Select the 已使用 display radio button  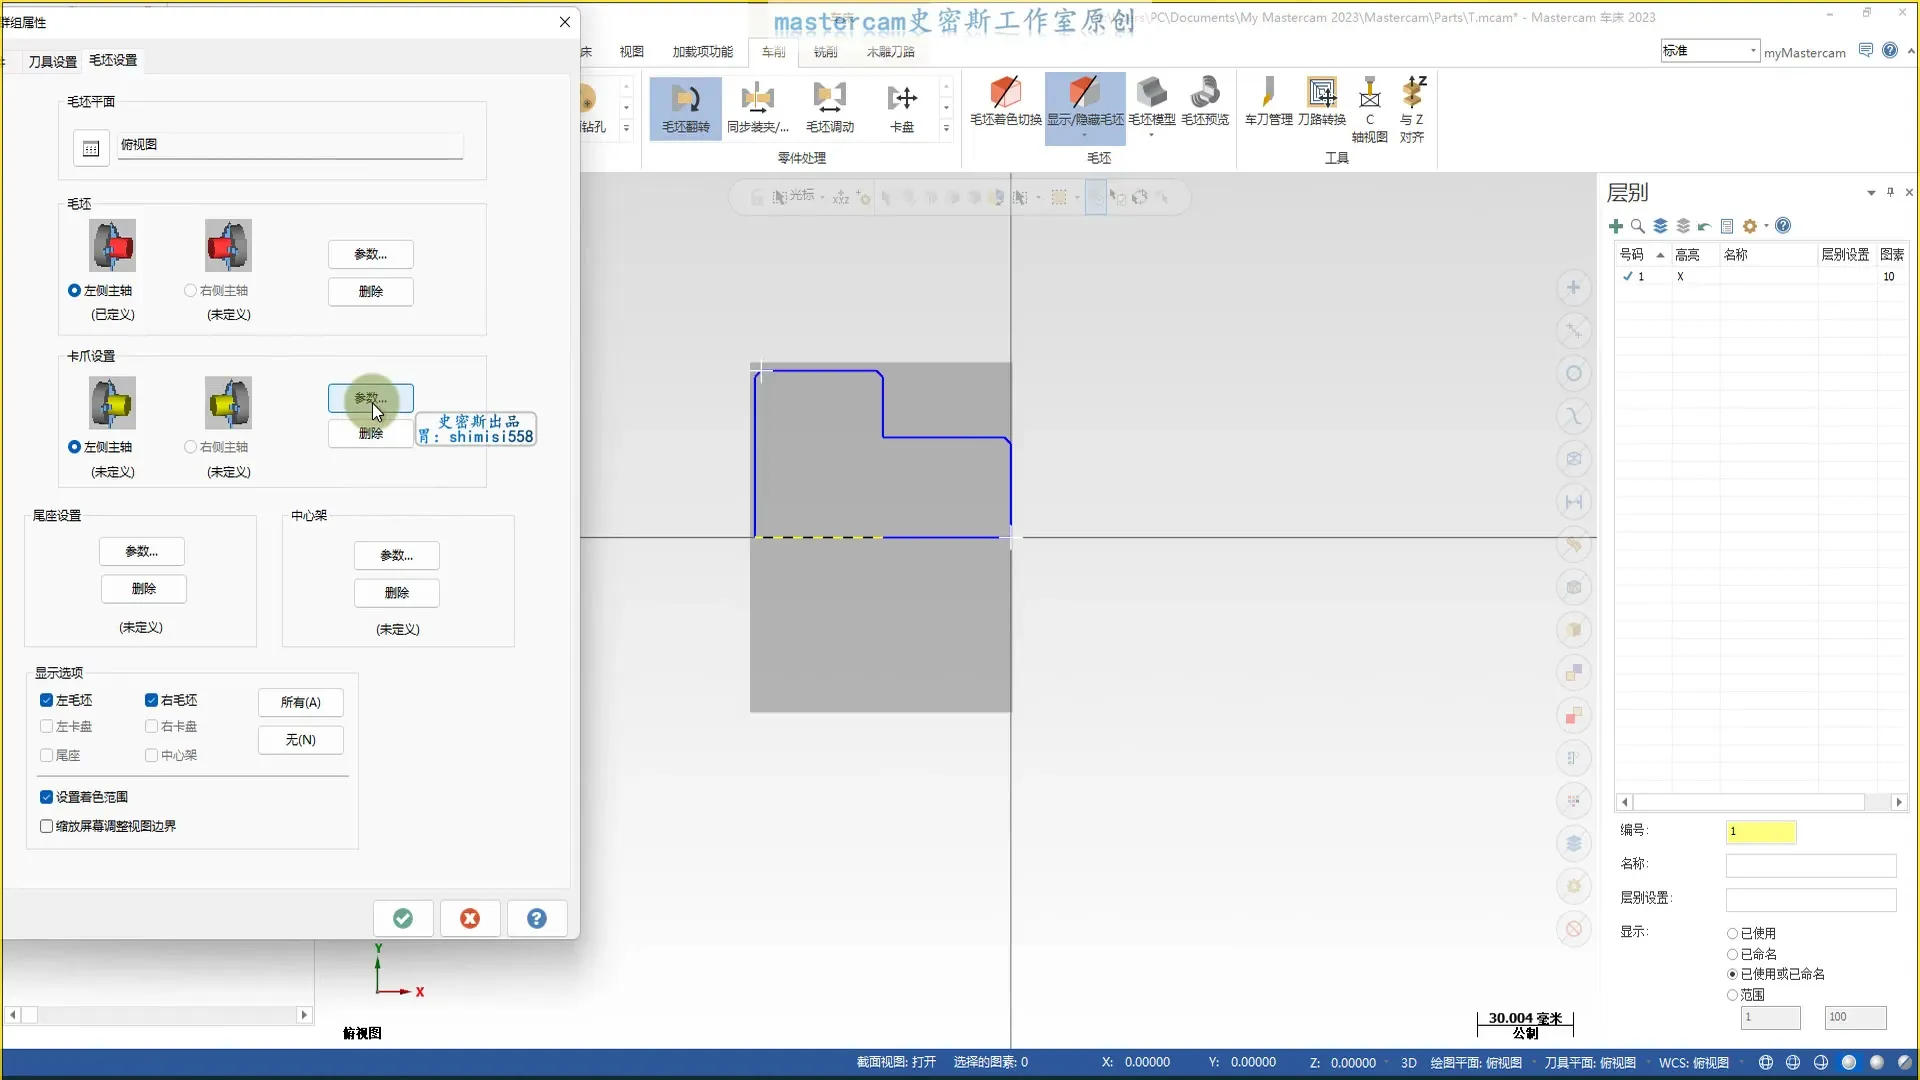1732,933
